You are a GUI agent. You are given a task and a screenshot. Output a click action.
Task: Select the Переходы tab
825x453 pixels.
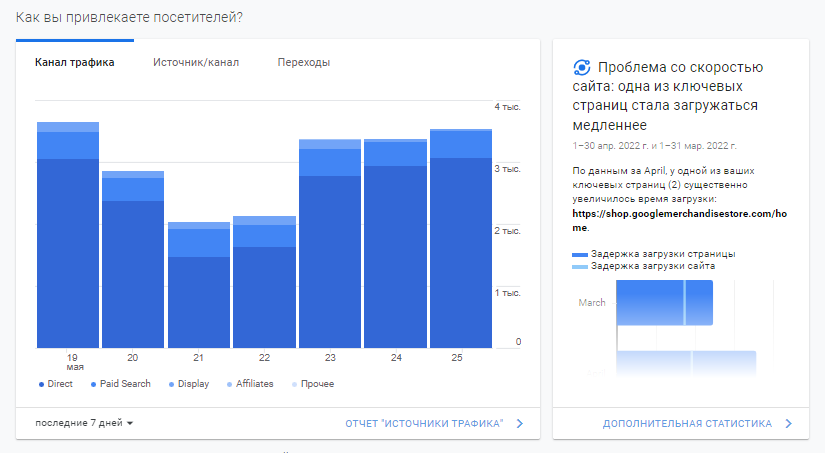click(x=303, y=62)
